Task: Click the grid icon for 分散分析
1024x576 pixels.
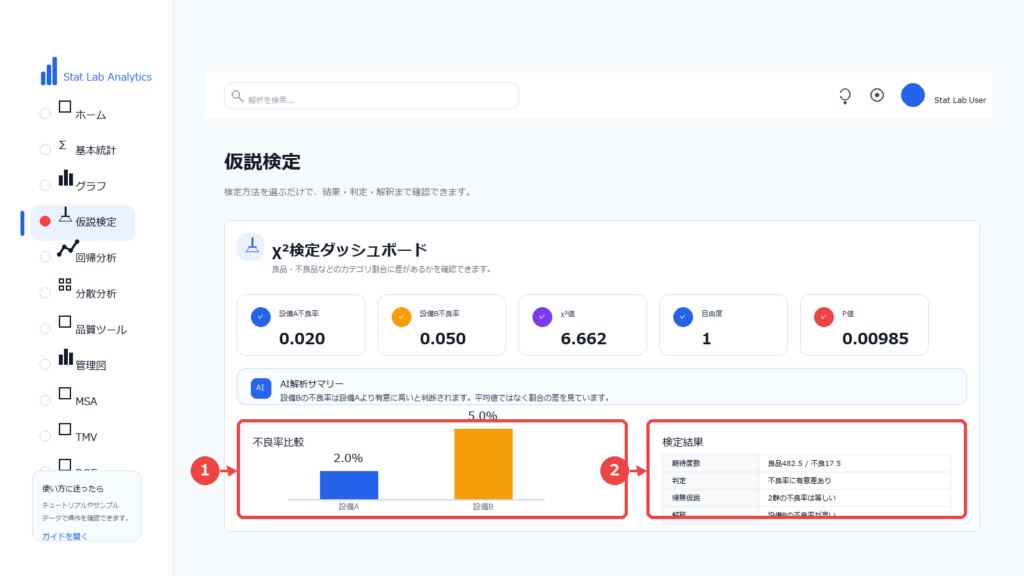Action: pyautogui.click(x=65, y=285)
